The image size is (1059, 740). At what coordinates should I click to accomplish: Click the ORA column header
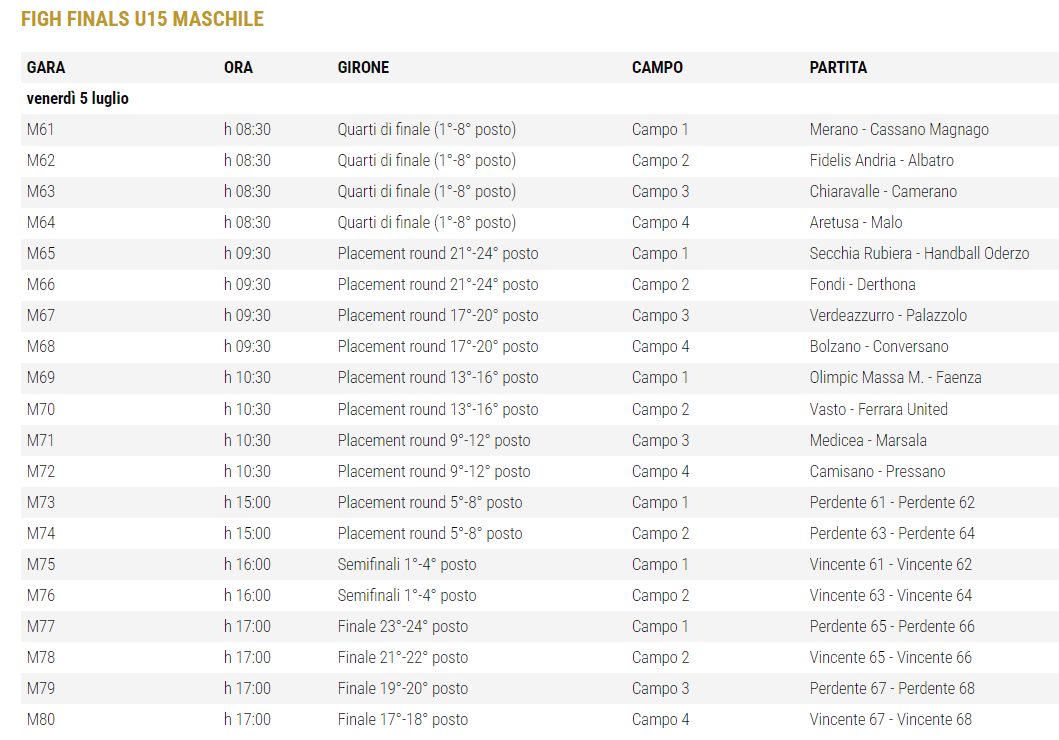tap(238, 68)
